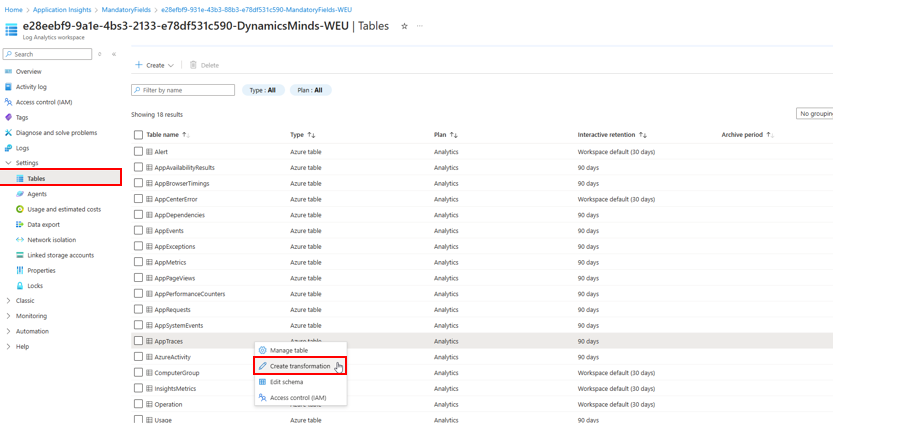Click the AzureActivity table name

pyautogui.click(x=172, y=357)
